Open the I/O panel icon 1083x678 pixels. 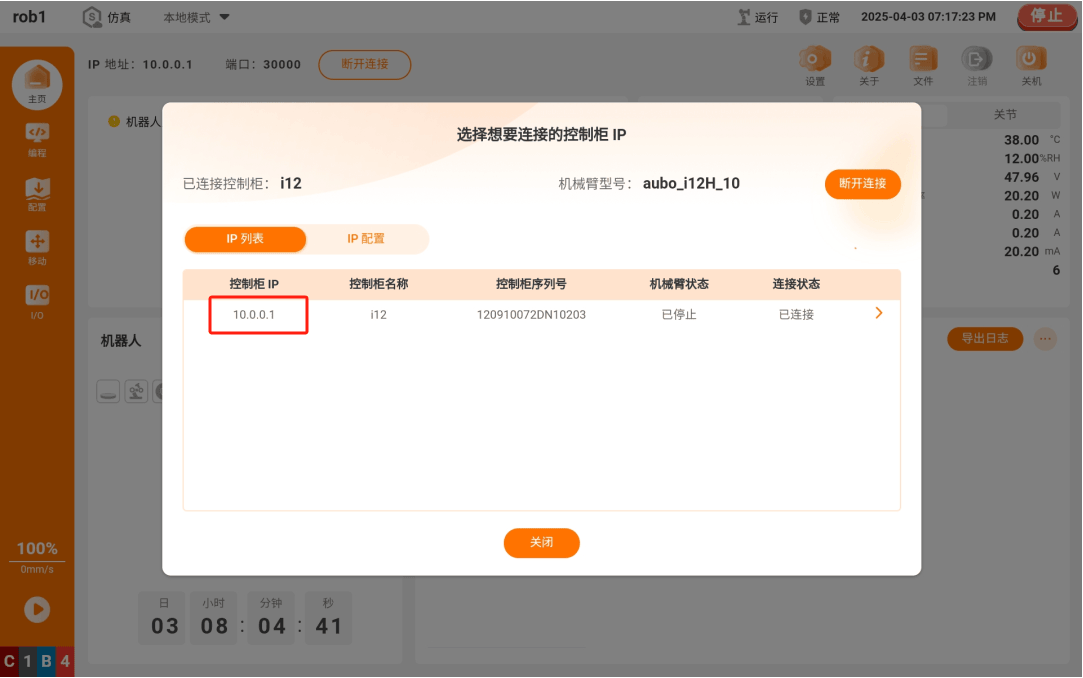pyautogui.click(x=37, y=302)
